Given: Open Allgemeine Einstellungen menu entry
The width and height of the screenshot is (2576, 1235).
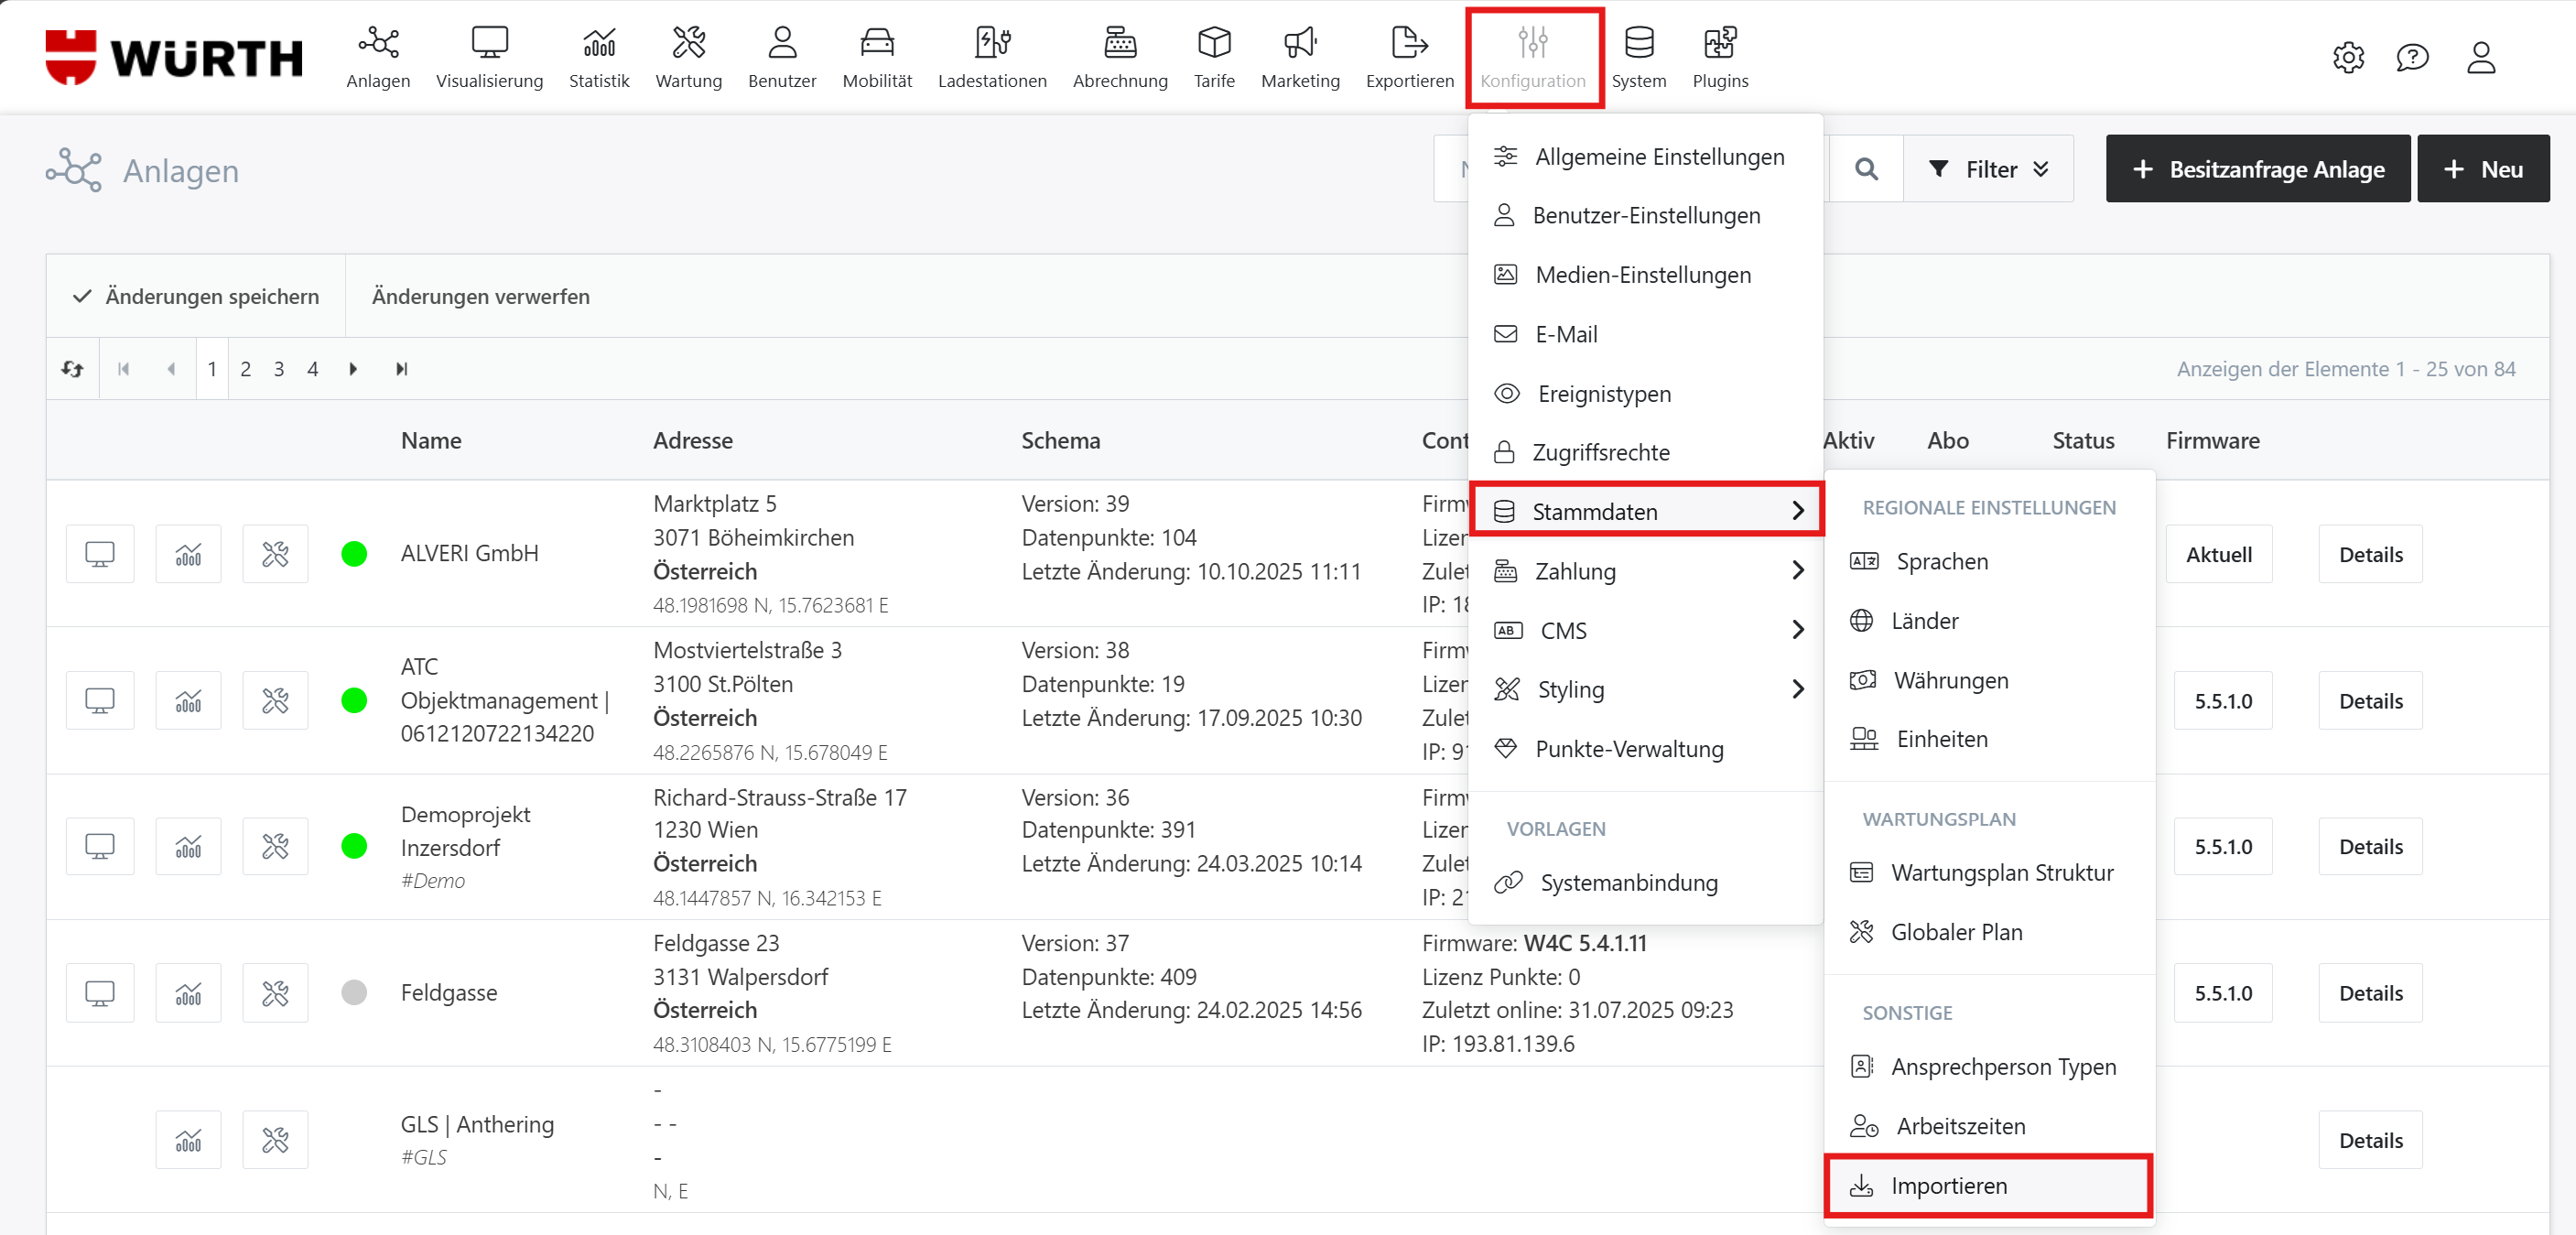Looking at the screenshot, I should [x=1658, y=157].
